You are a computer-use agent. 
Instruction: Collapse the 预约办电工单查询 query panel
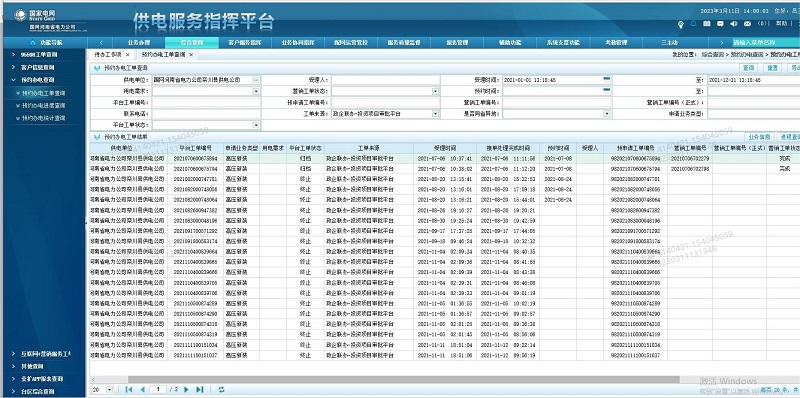(x=97, y=68)
